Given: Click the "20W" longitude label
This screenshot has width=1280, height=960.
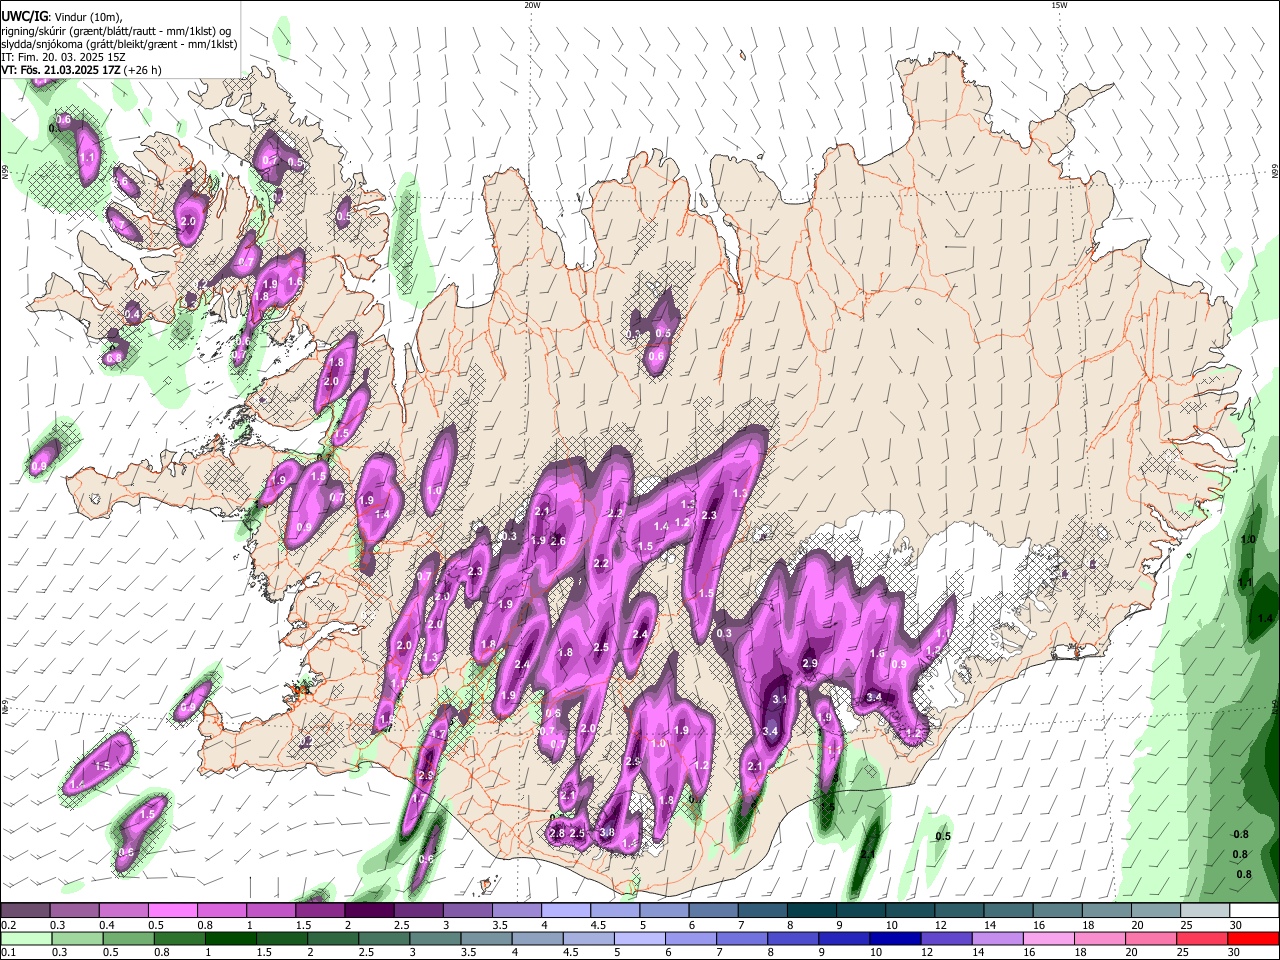Looking at the screenshot, I should pos(532,5).
